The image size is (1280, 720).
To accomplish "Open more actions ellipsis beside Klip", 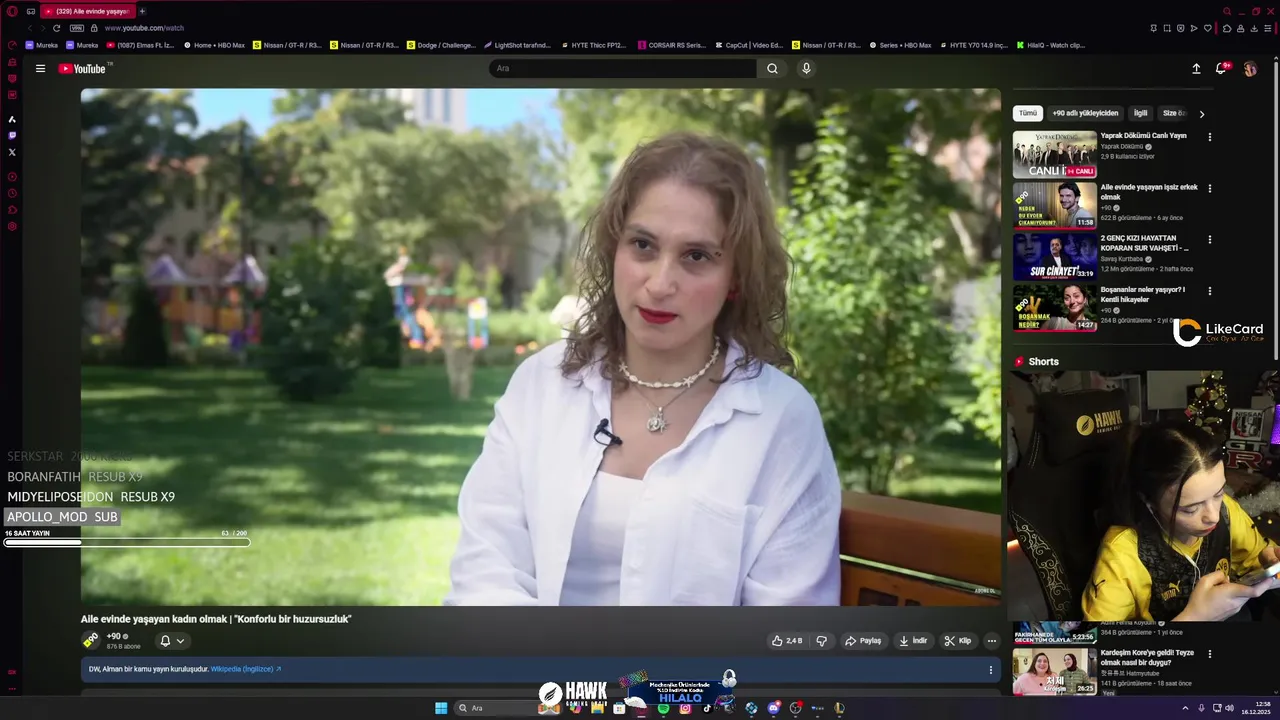I will click(992, 641).
